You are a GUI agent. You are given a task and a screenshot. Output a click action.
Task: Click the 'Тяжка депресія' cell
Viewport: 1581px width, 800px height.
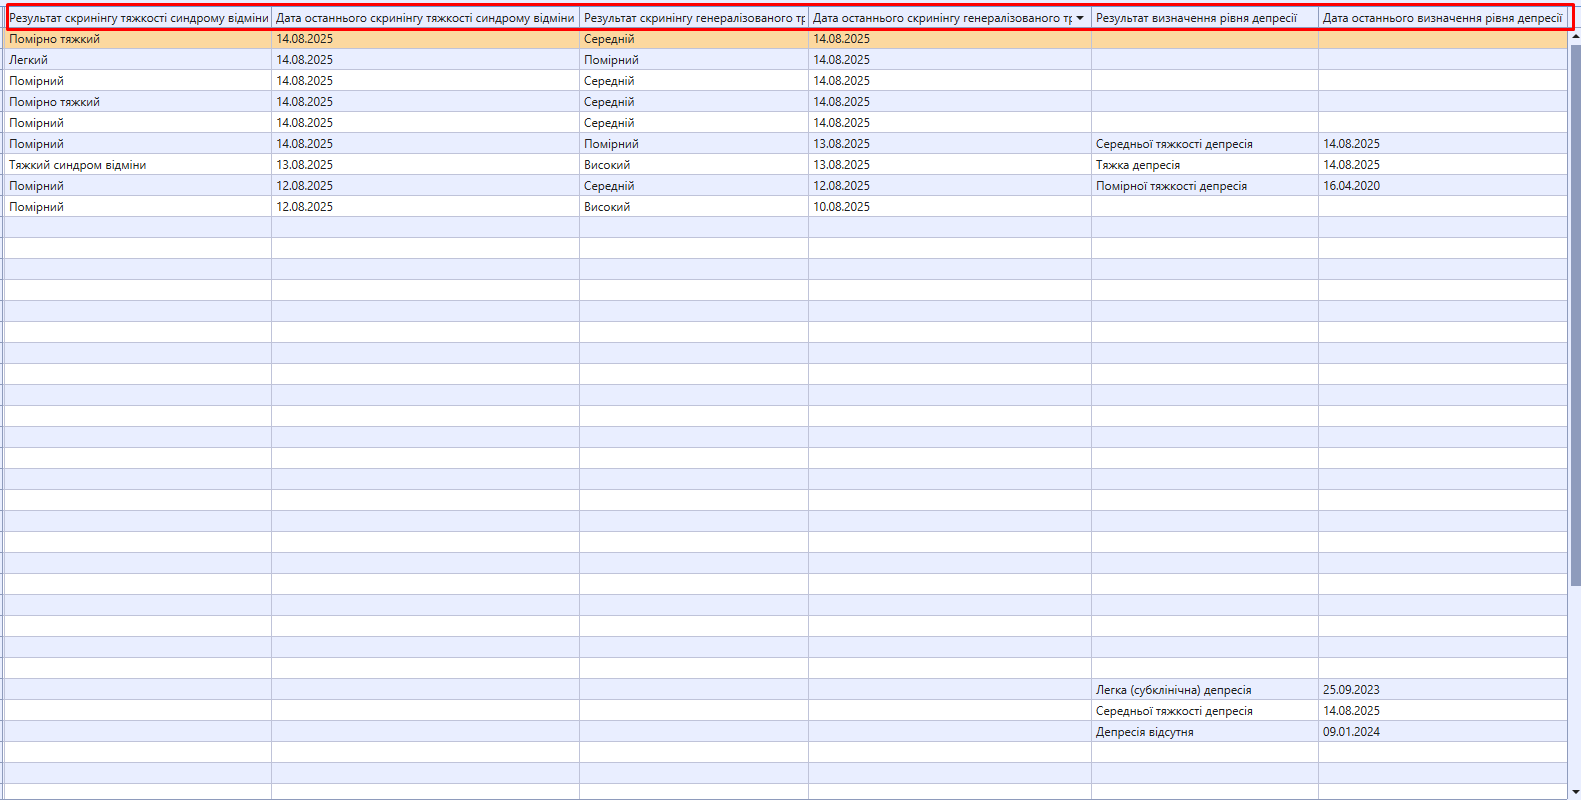click(x=1138, y=165)
